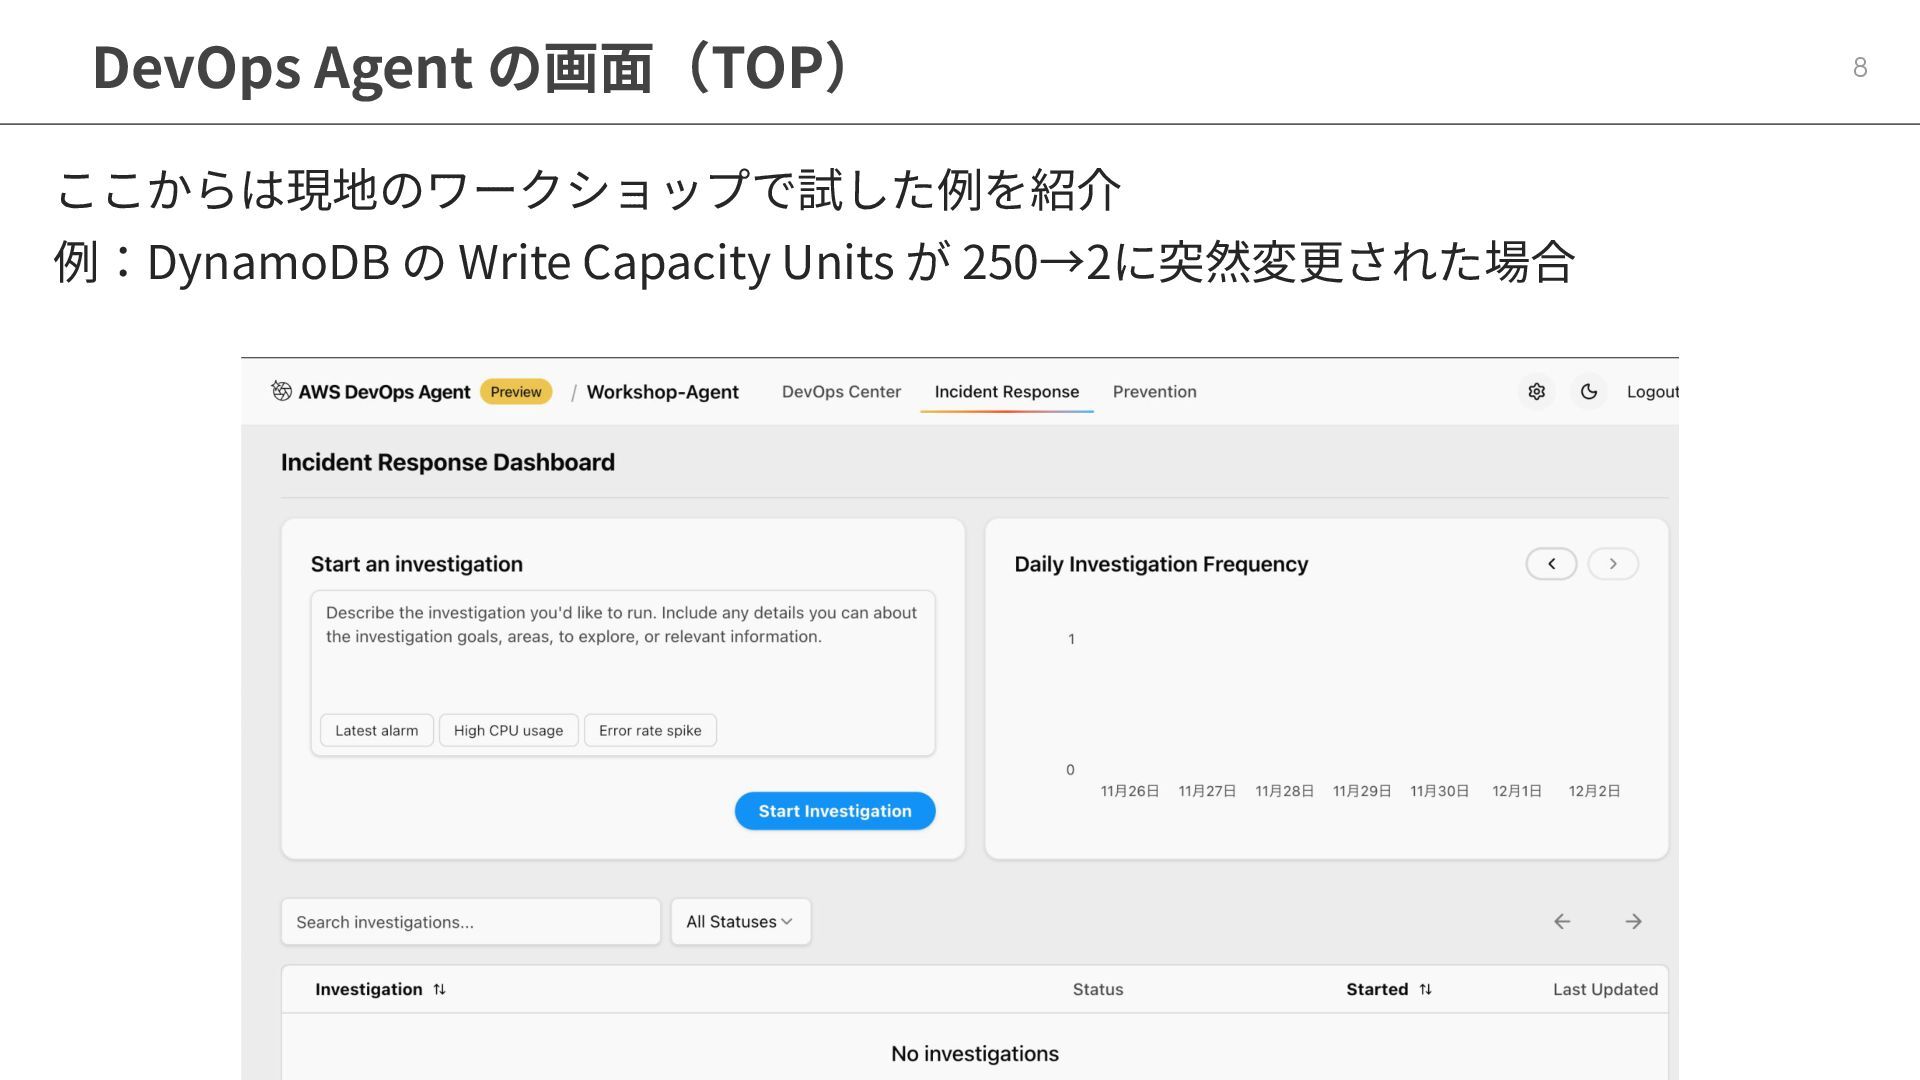Choose the Latest alarm suggestion chip
The height and width of the screenshot is (1080, 1920).
376,731
